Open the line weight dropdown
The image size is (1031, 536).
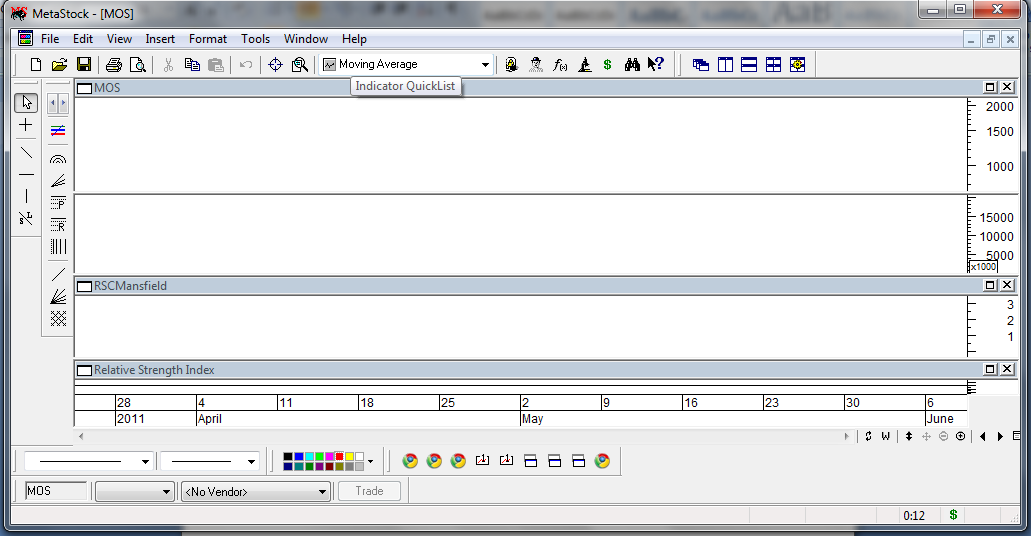[251, 462]
